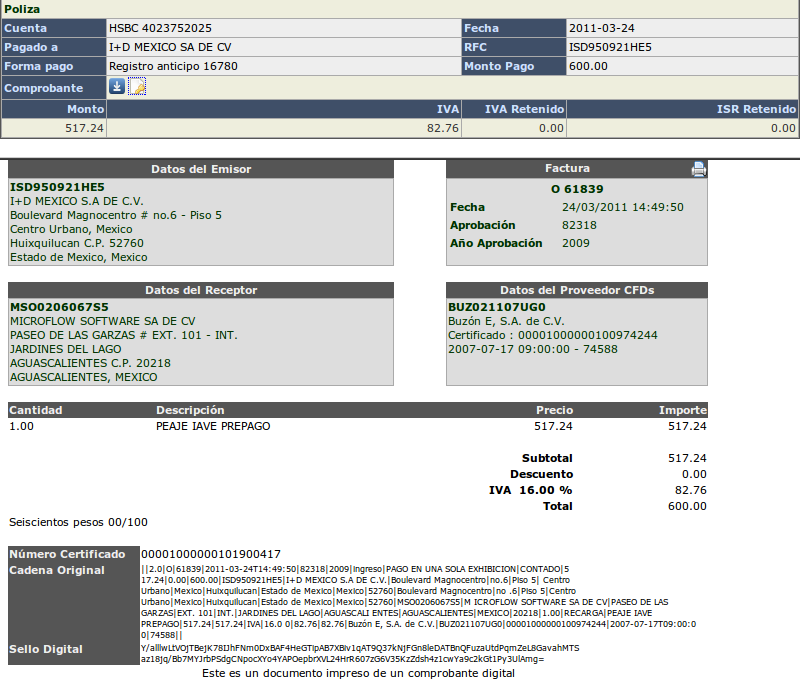Click Registro anticipo 16780
The image size is (800, 685).
[x=173, y=66]
